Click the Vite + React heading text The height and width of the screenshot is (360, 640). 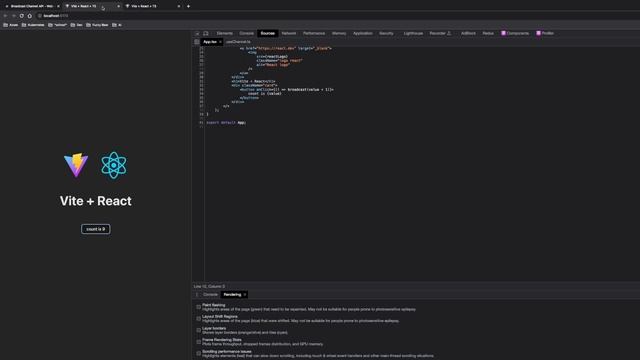click(96, 201)
